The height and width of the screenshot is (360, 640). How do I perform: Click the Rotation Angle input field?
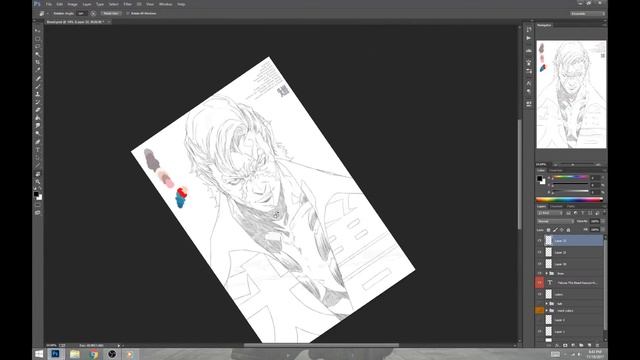(82, 13)
